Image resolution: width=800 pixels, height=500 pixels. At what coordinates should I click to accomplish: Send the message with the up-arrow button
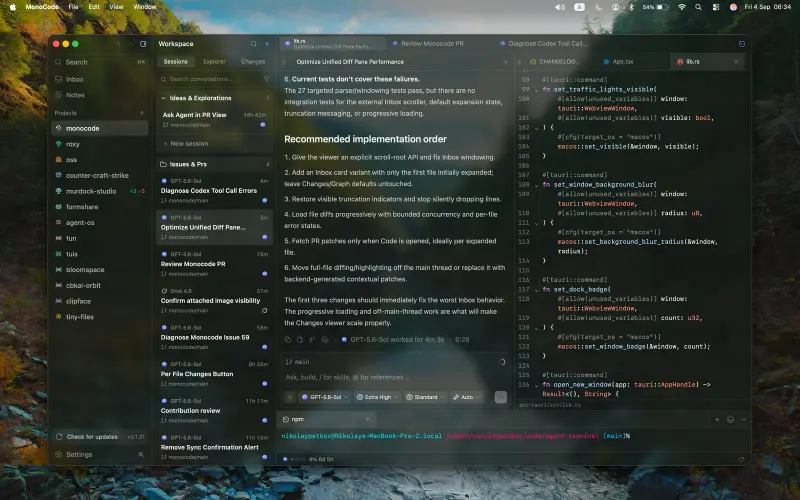(501, 397)
